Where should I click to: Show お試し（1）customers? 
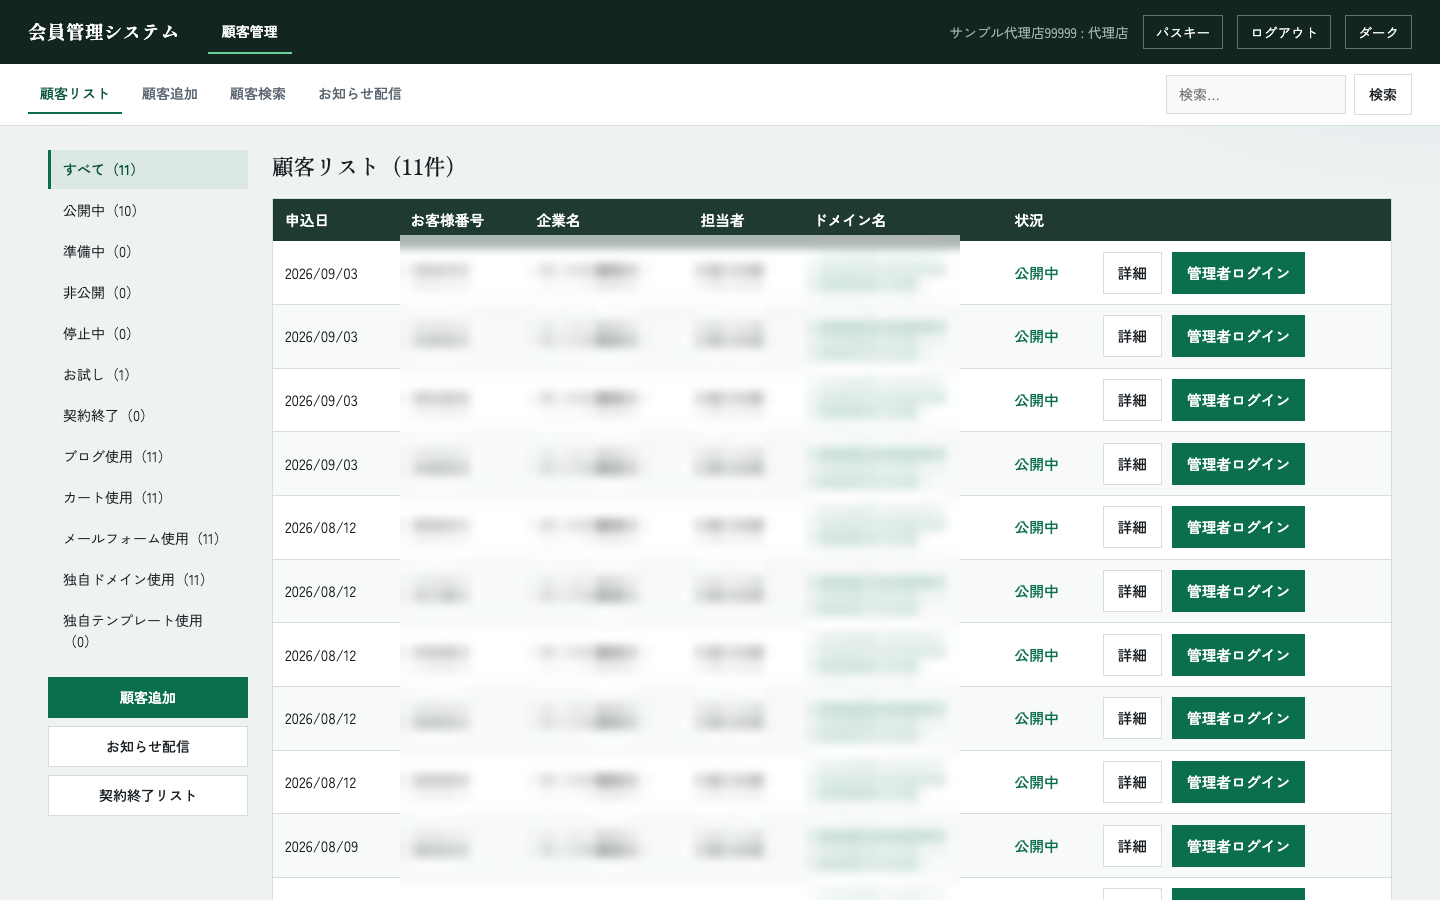[148, 375]
